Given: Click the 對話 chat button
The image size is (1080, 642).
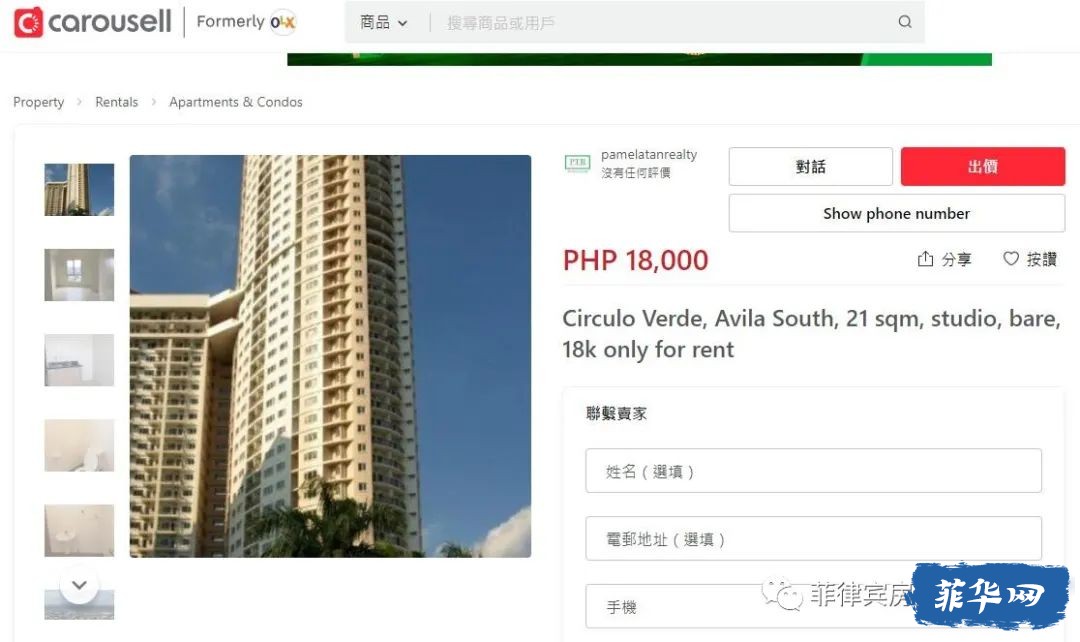Looking at the screenshot, I should (x=811, y=167).
